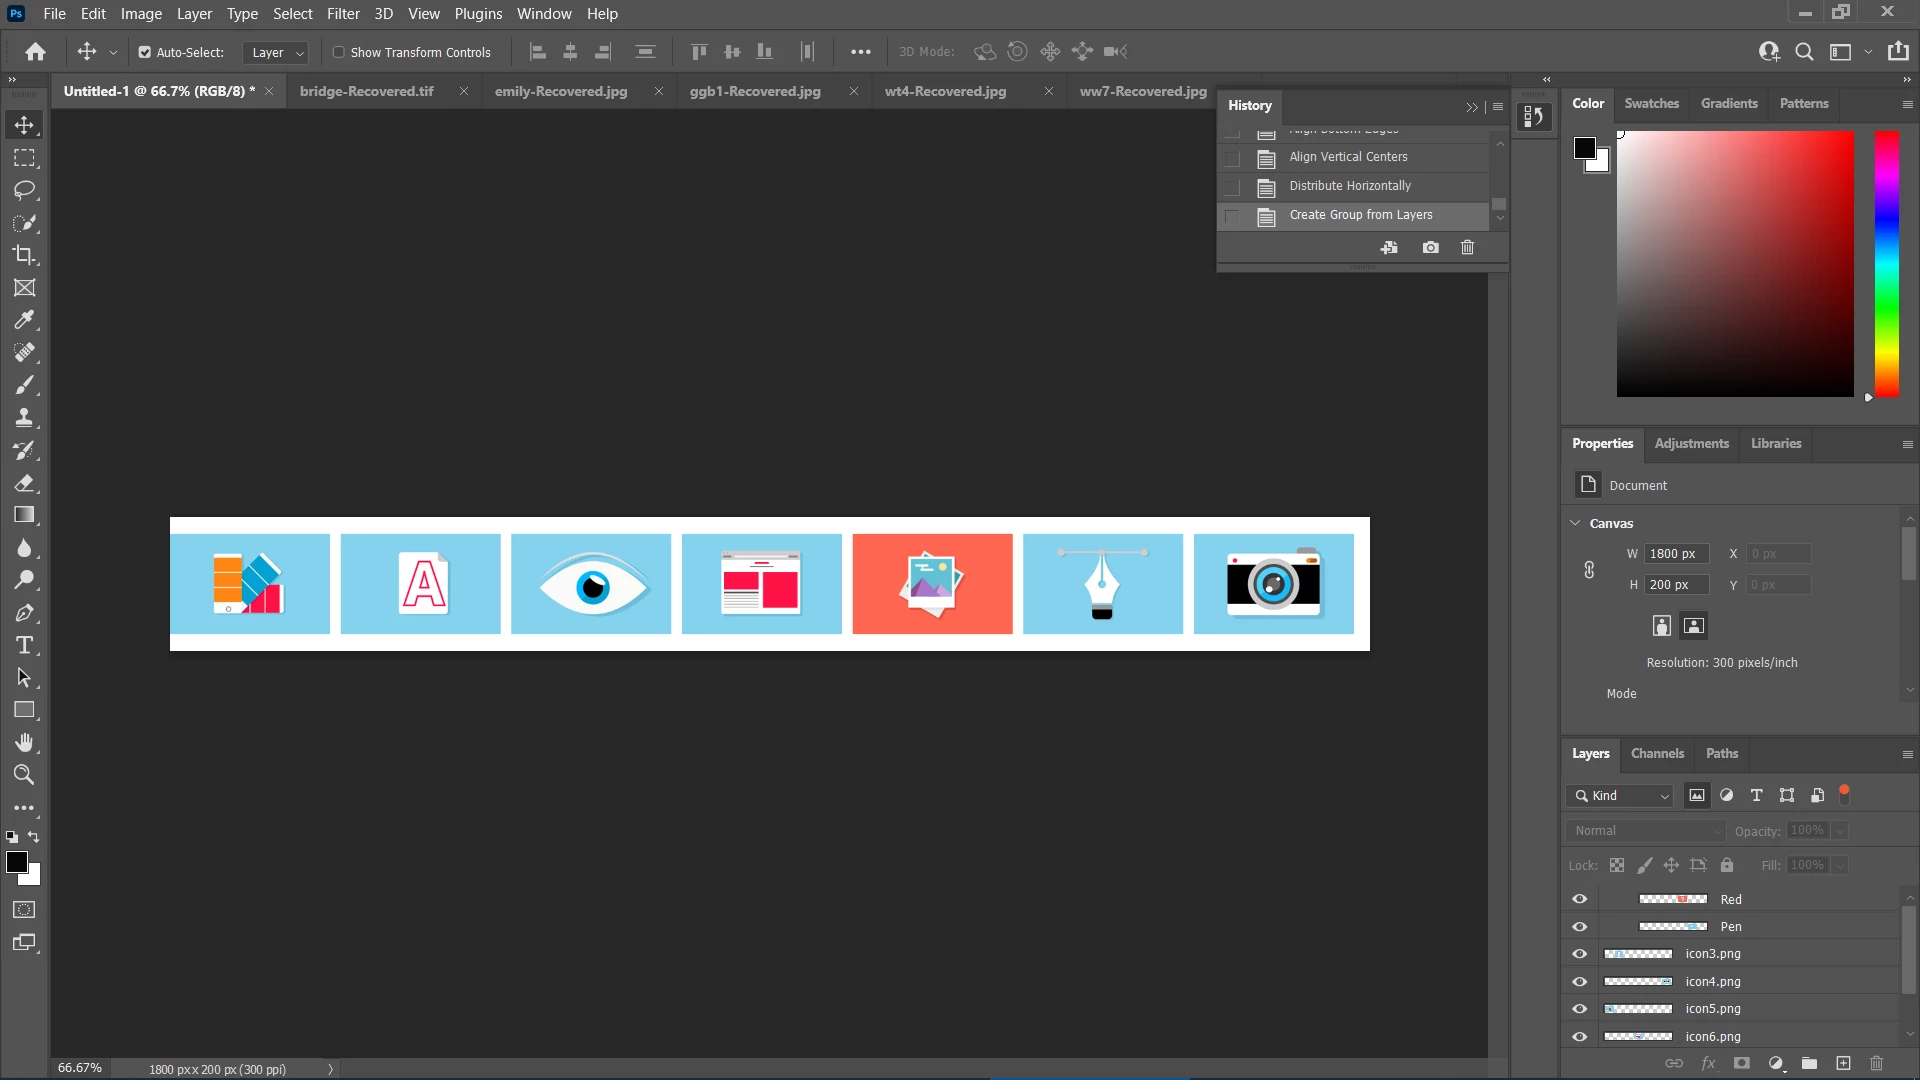Enable Show Transform Controls checkbox
The width and height of the screenshot is (1920, 1080).
(x=338, y=52)
